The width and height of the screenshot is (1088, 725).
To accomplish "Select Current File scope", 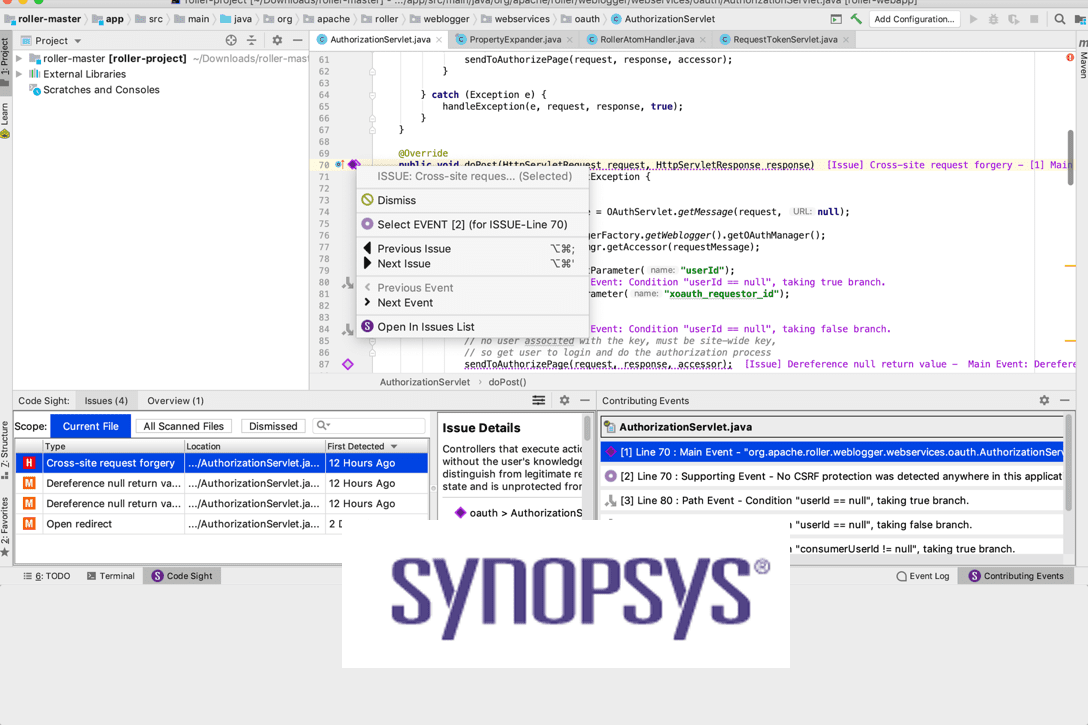I will [90, 426].
